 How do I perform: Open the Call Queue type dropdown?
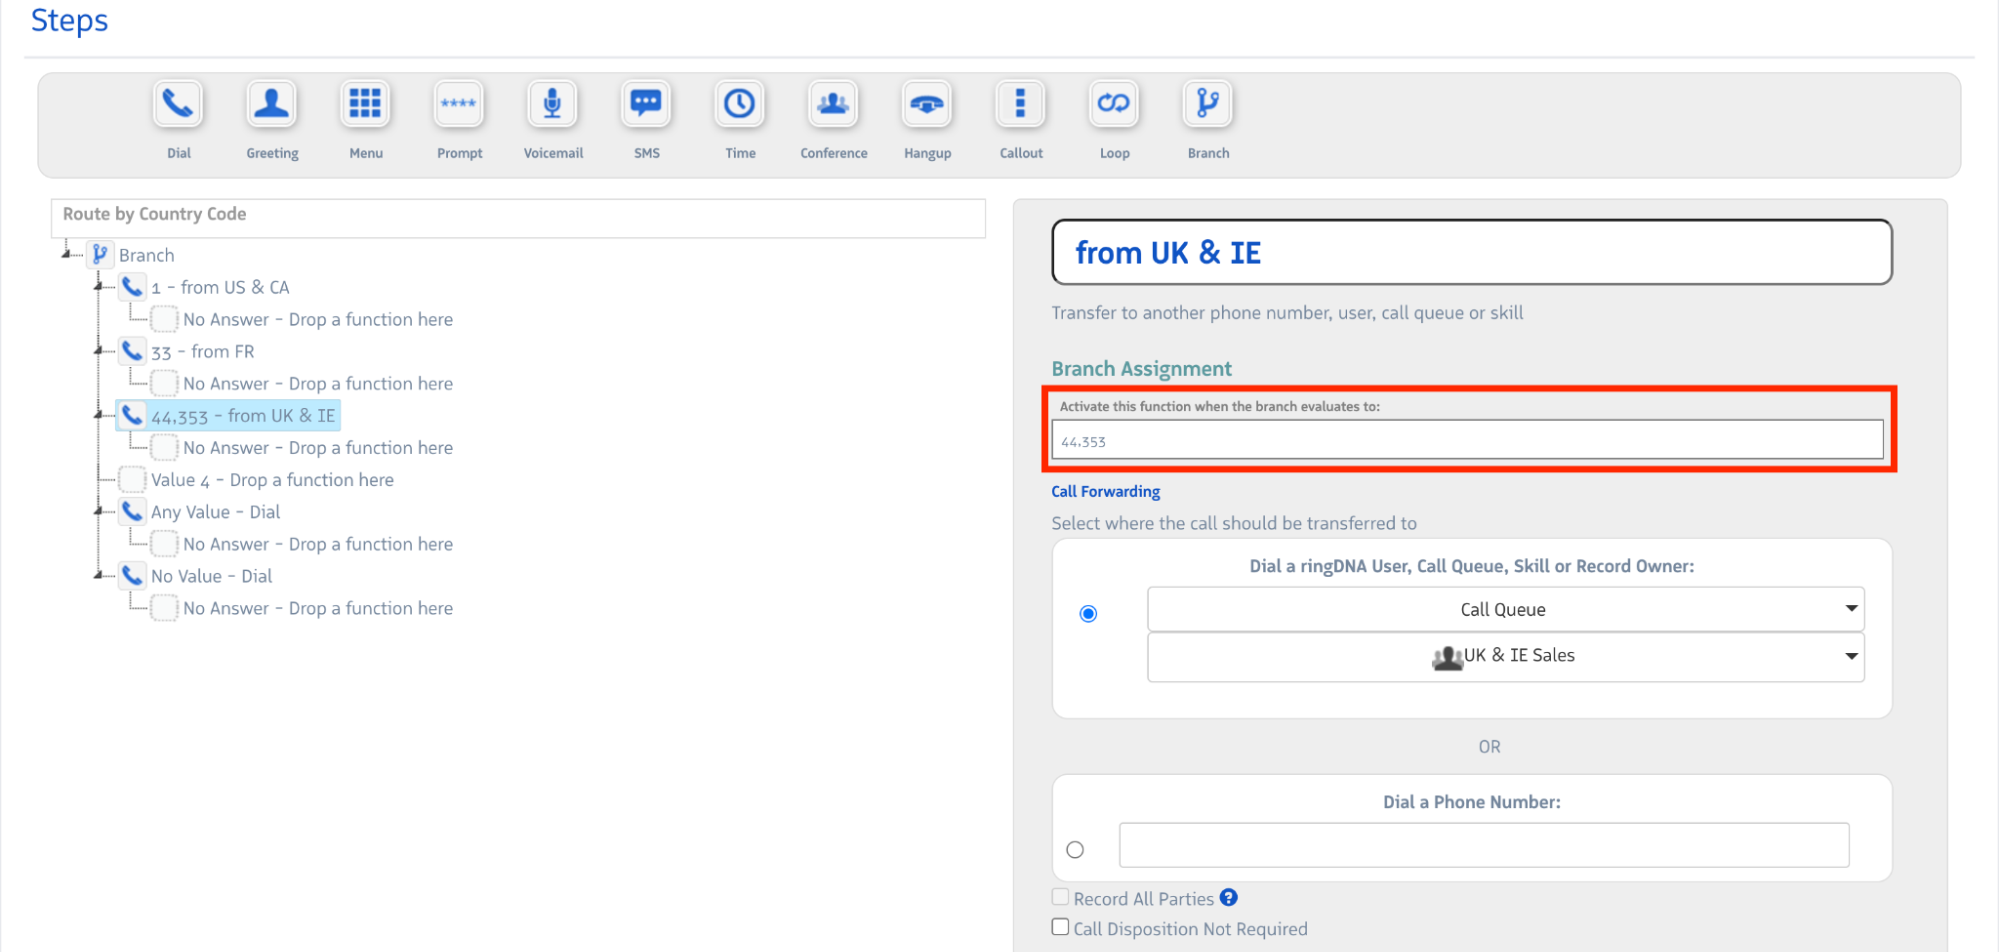coord(1505,609)
